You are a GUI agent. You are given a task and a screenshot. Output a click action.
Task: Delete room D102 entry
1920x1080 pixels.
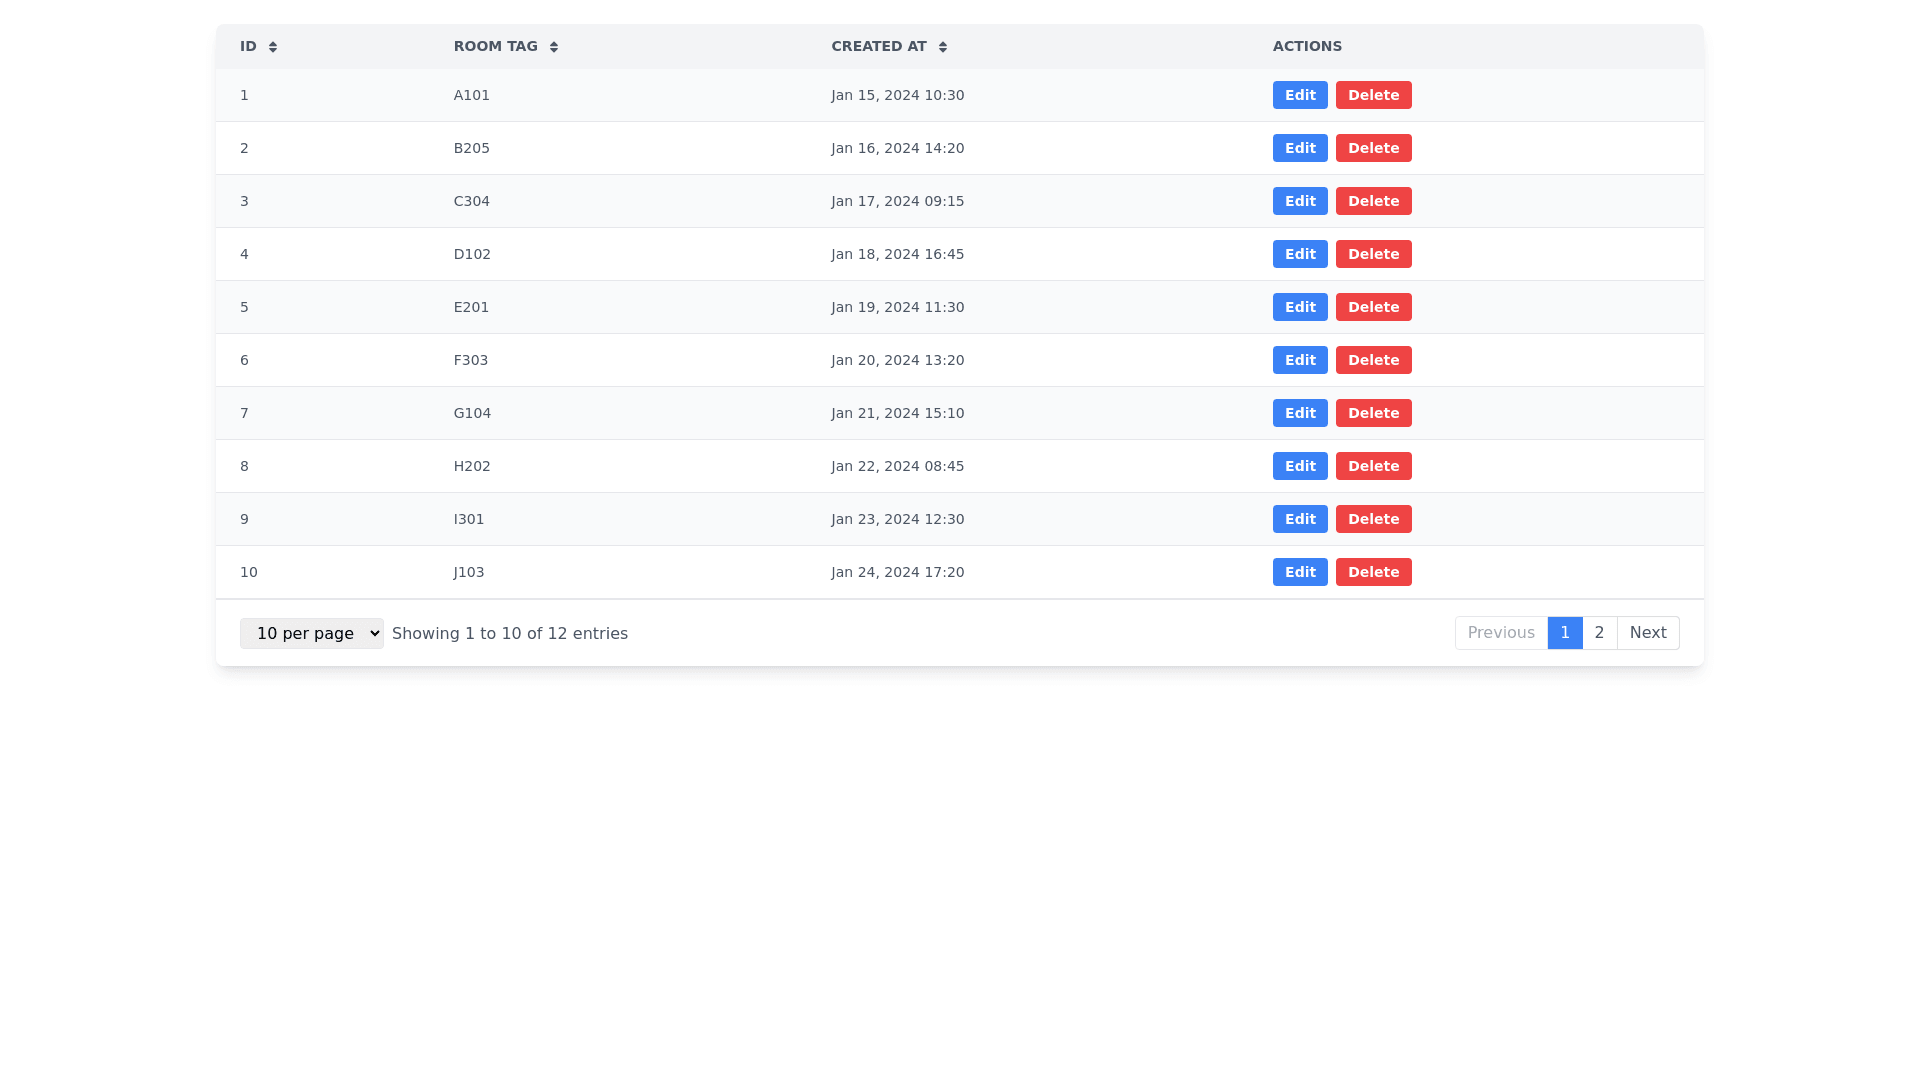(1372, 254)
